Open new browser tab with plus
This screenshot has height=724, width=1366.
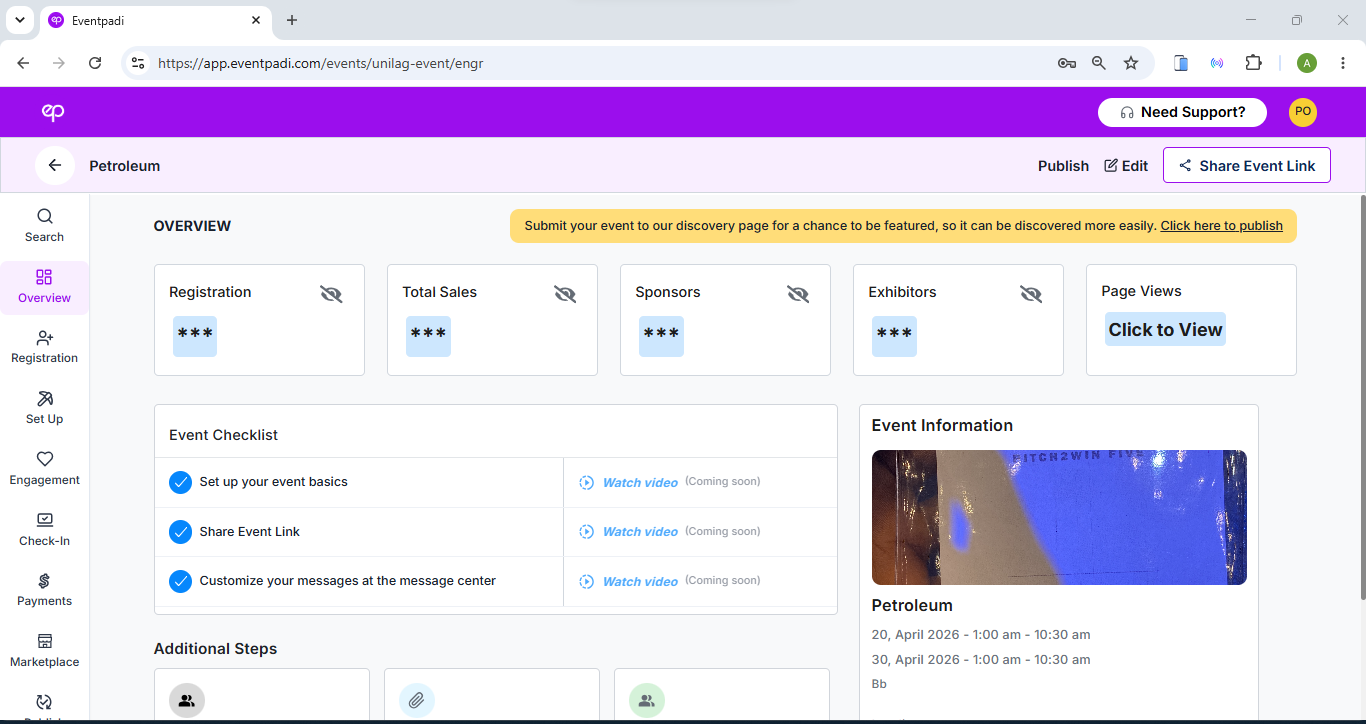(292, 20)
